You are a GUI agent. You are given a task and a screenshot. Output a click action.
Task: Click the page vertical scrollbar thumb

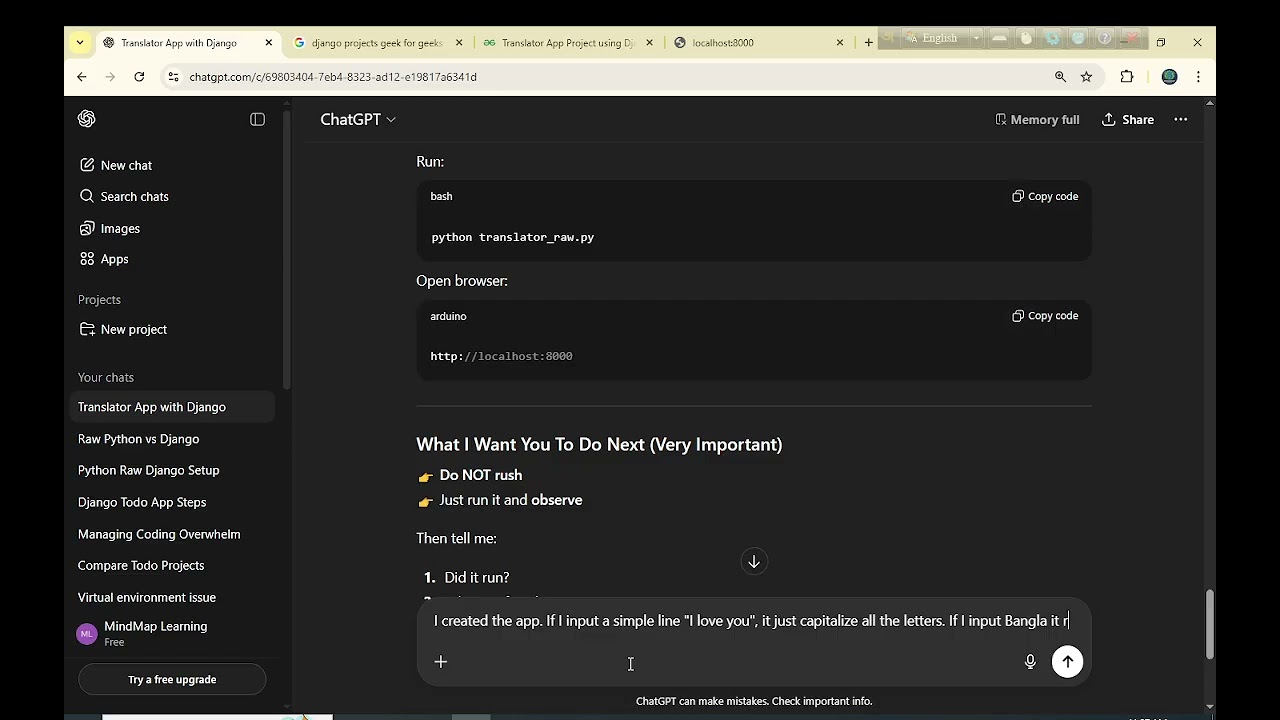click(1210, 624)
